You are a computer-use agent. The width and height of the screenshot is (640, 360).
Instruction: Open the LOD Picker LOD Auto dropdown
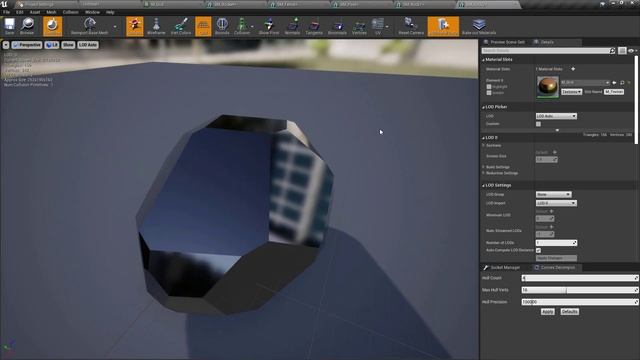coord(556,116)
